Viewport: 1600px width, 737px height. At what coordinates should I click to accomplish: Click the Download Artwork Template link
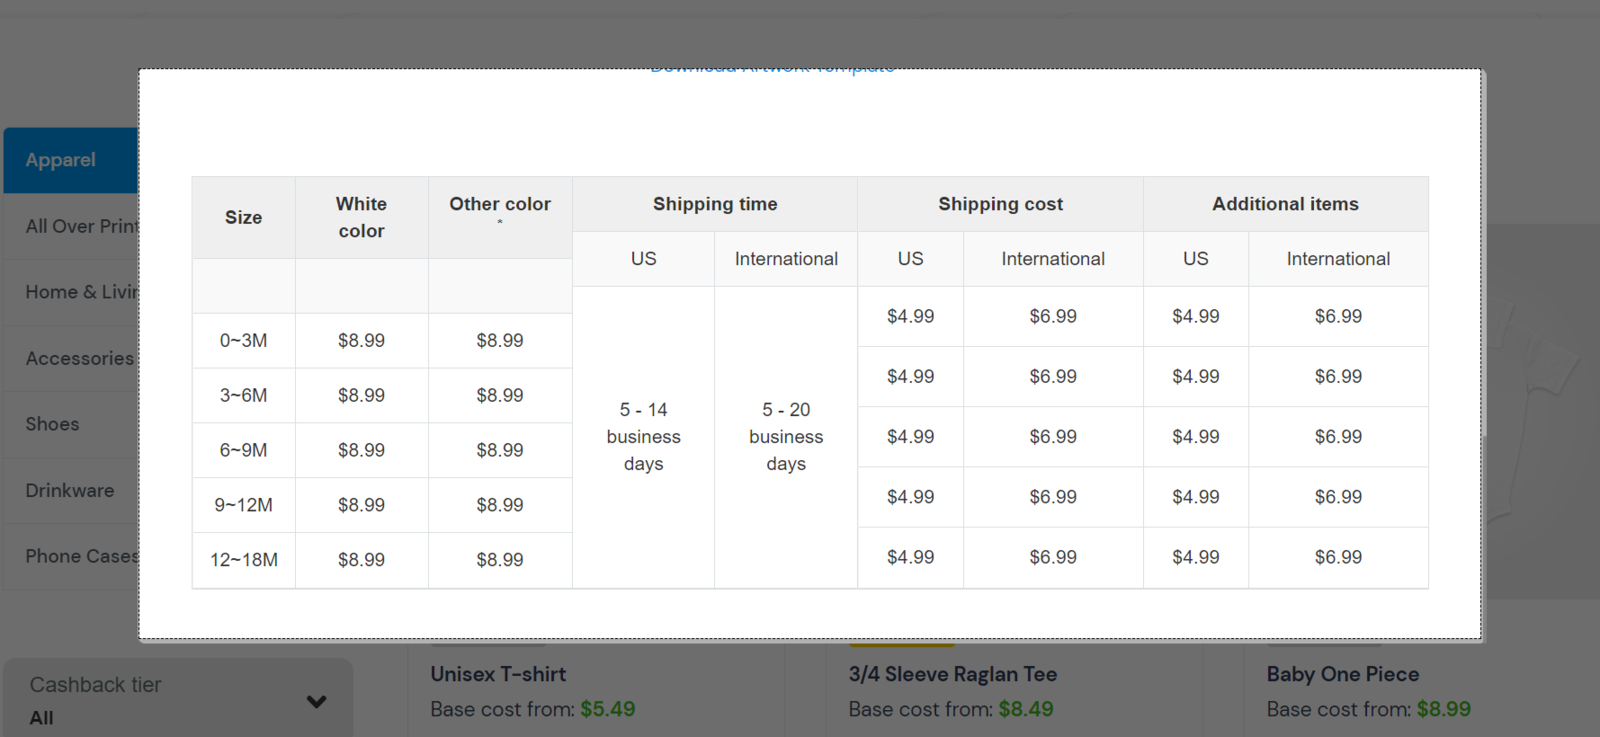pyautogui.click(x=772, y=69)
